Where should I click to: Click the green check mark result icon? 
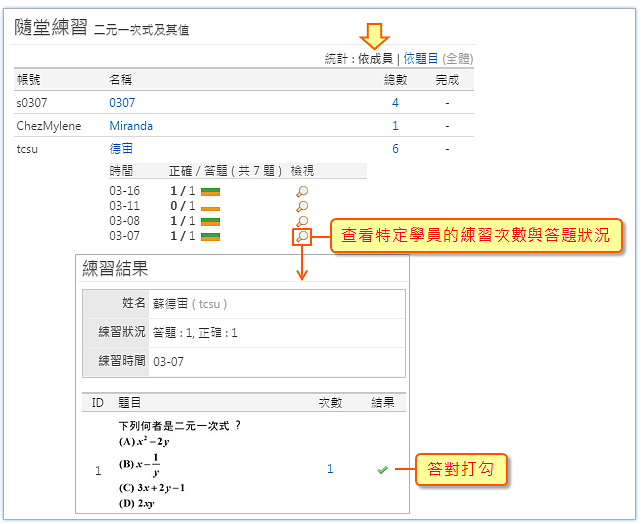382,469
